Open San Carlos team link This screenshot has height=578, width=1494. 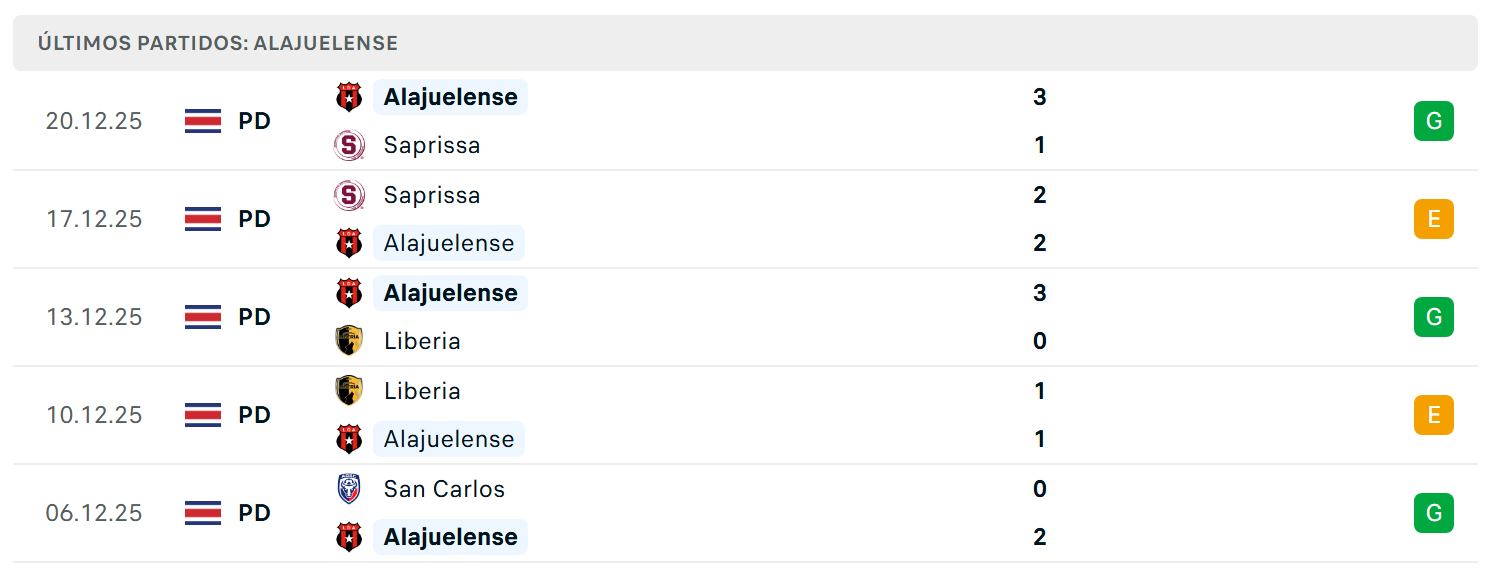(x=444, y=489)
